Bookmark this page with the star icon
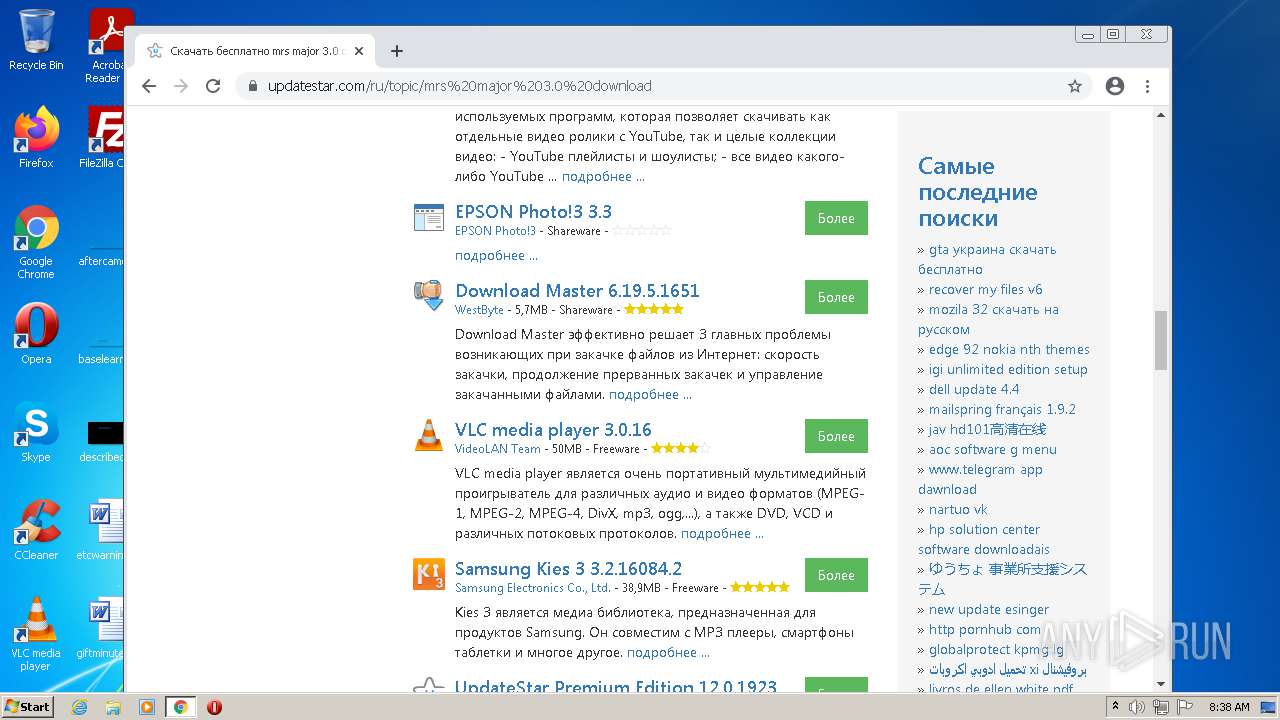Viewport: 1280px width, 720px height. click(x=1075, y=86)
